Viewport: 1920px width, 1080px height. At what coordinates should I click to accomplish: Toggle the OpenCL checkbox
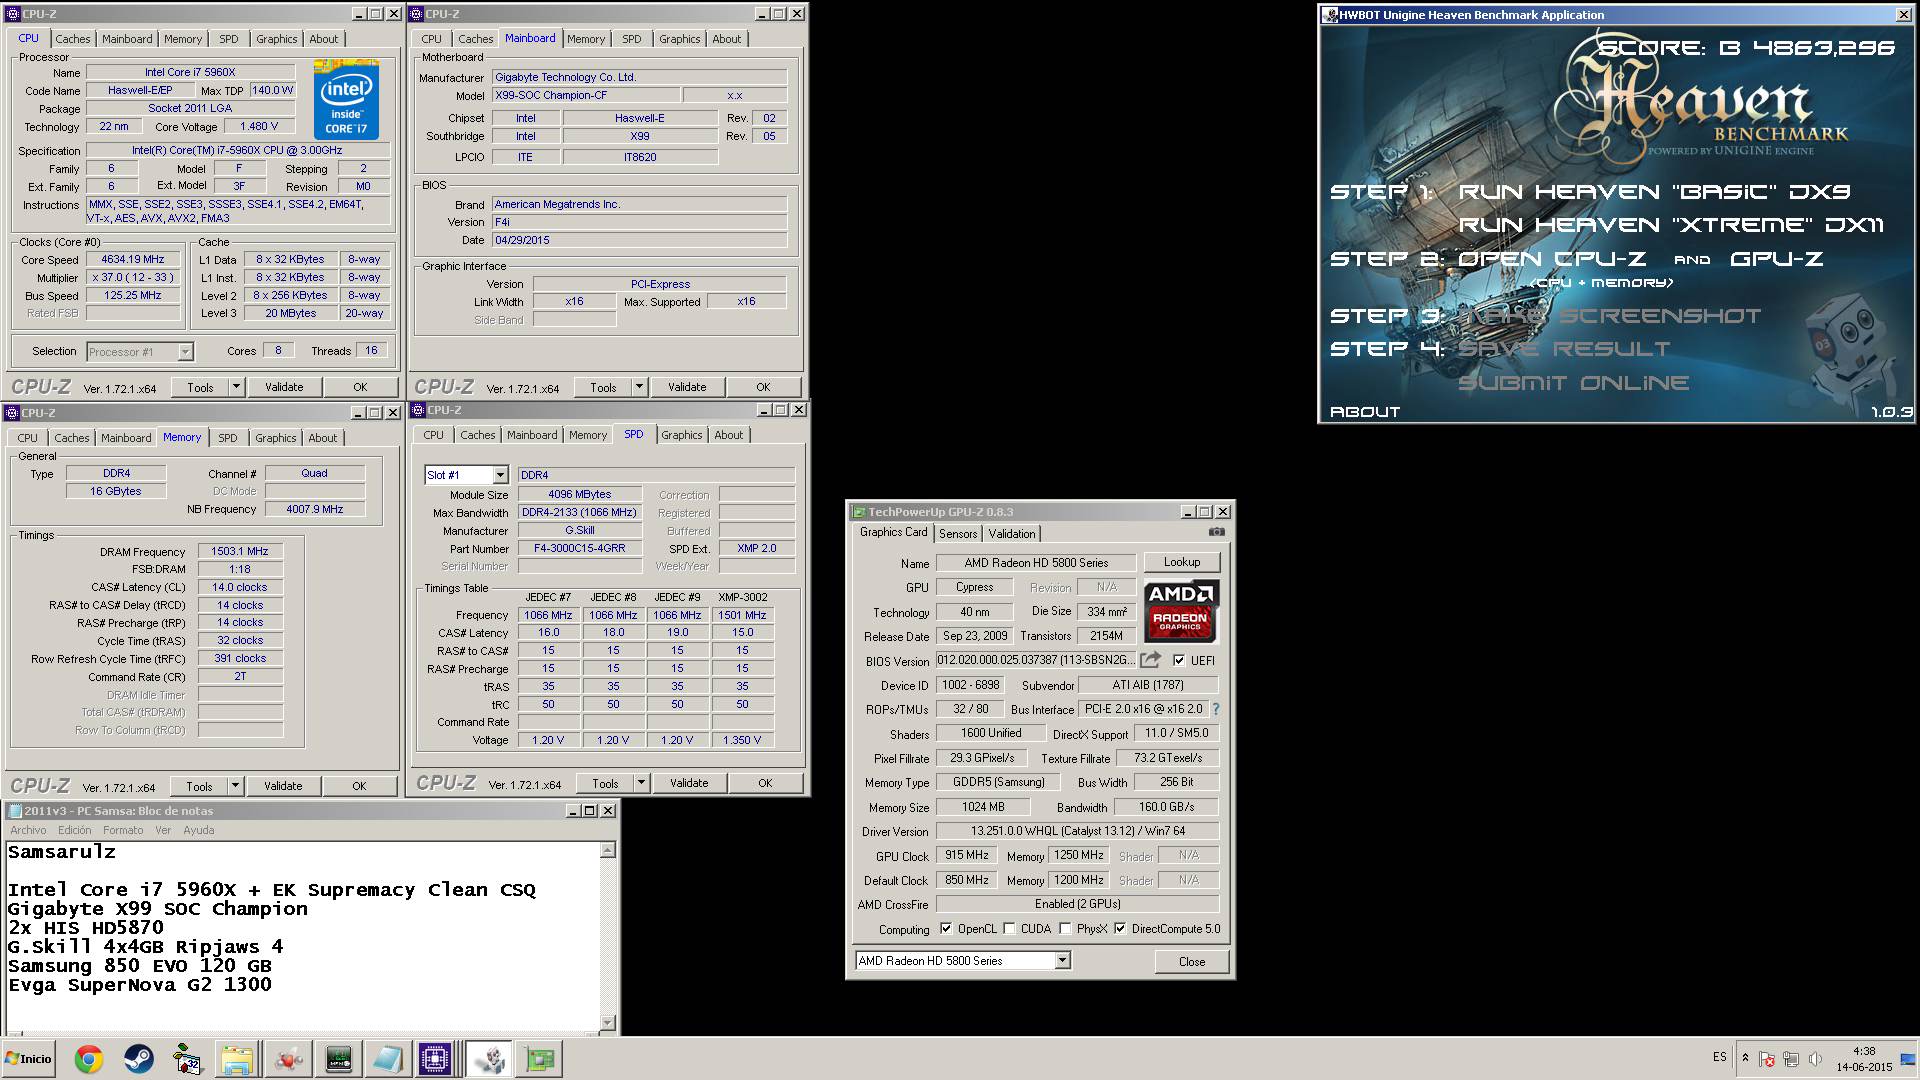point(946,929)
